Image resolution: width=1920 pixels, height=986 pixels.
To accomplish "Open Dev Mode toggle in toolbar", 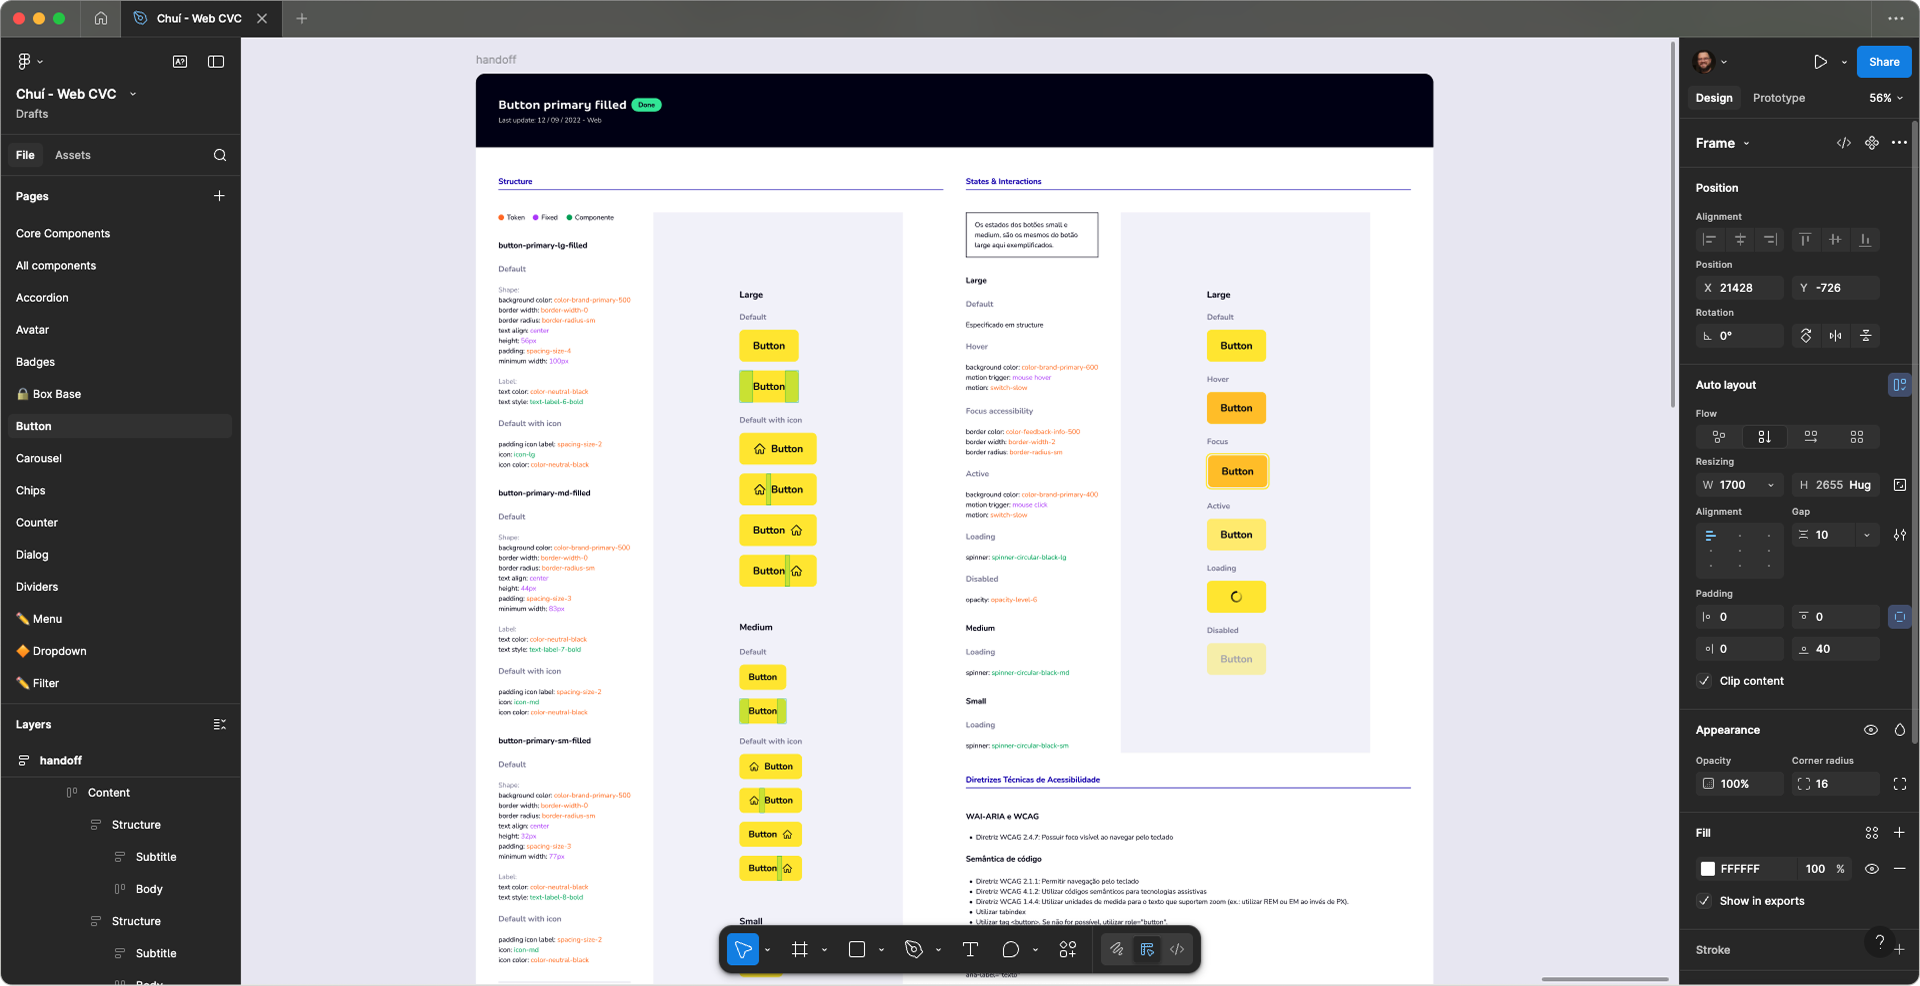I will tap(1177, 949).
